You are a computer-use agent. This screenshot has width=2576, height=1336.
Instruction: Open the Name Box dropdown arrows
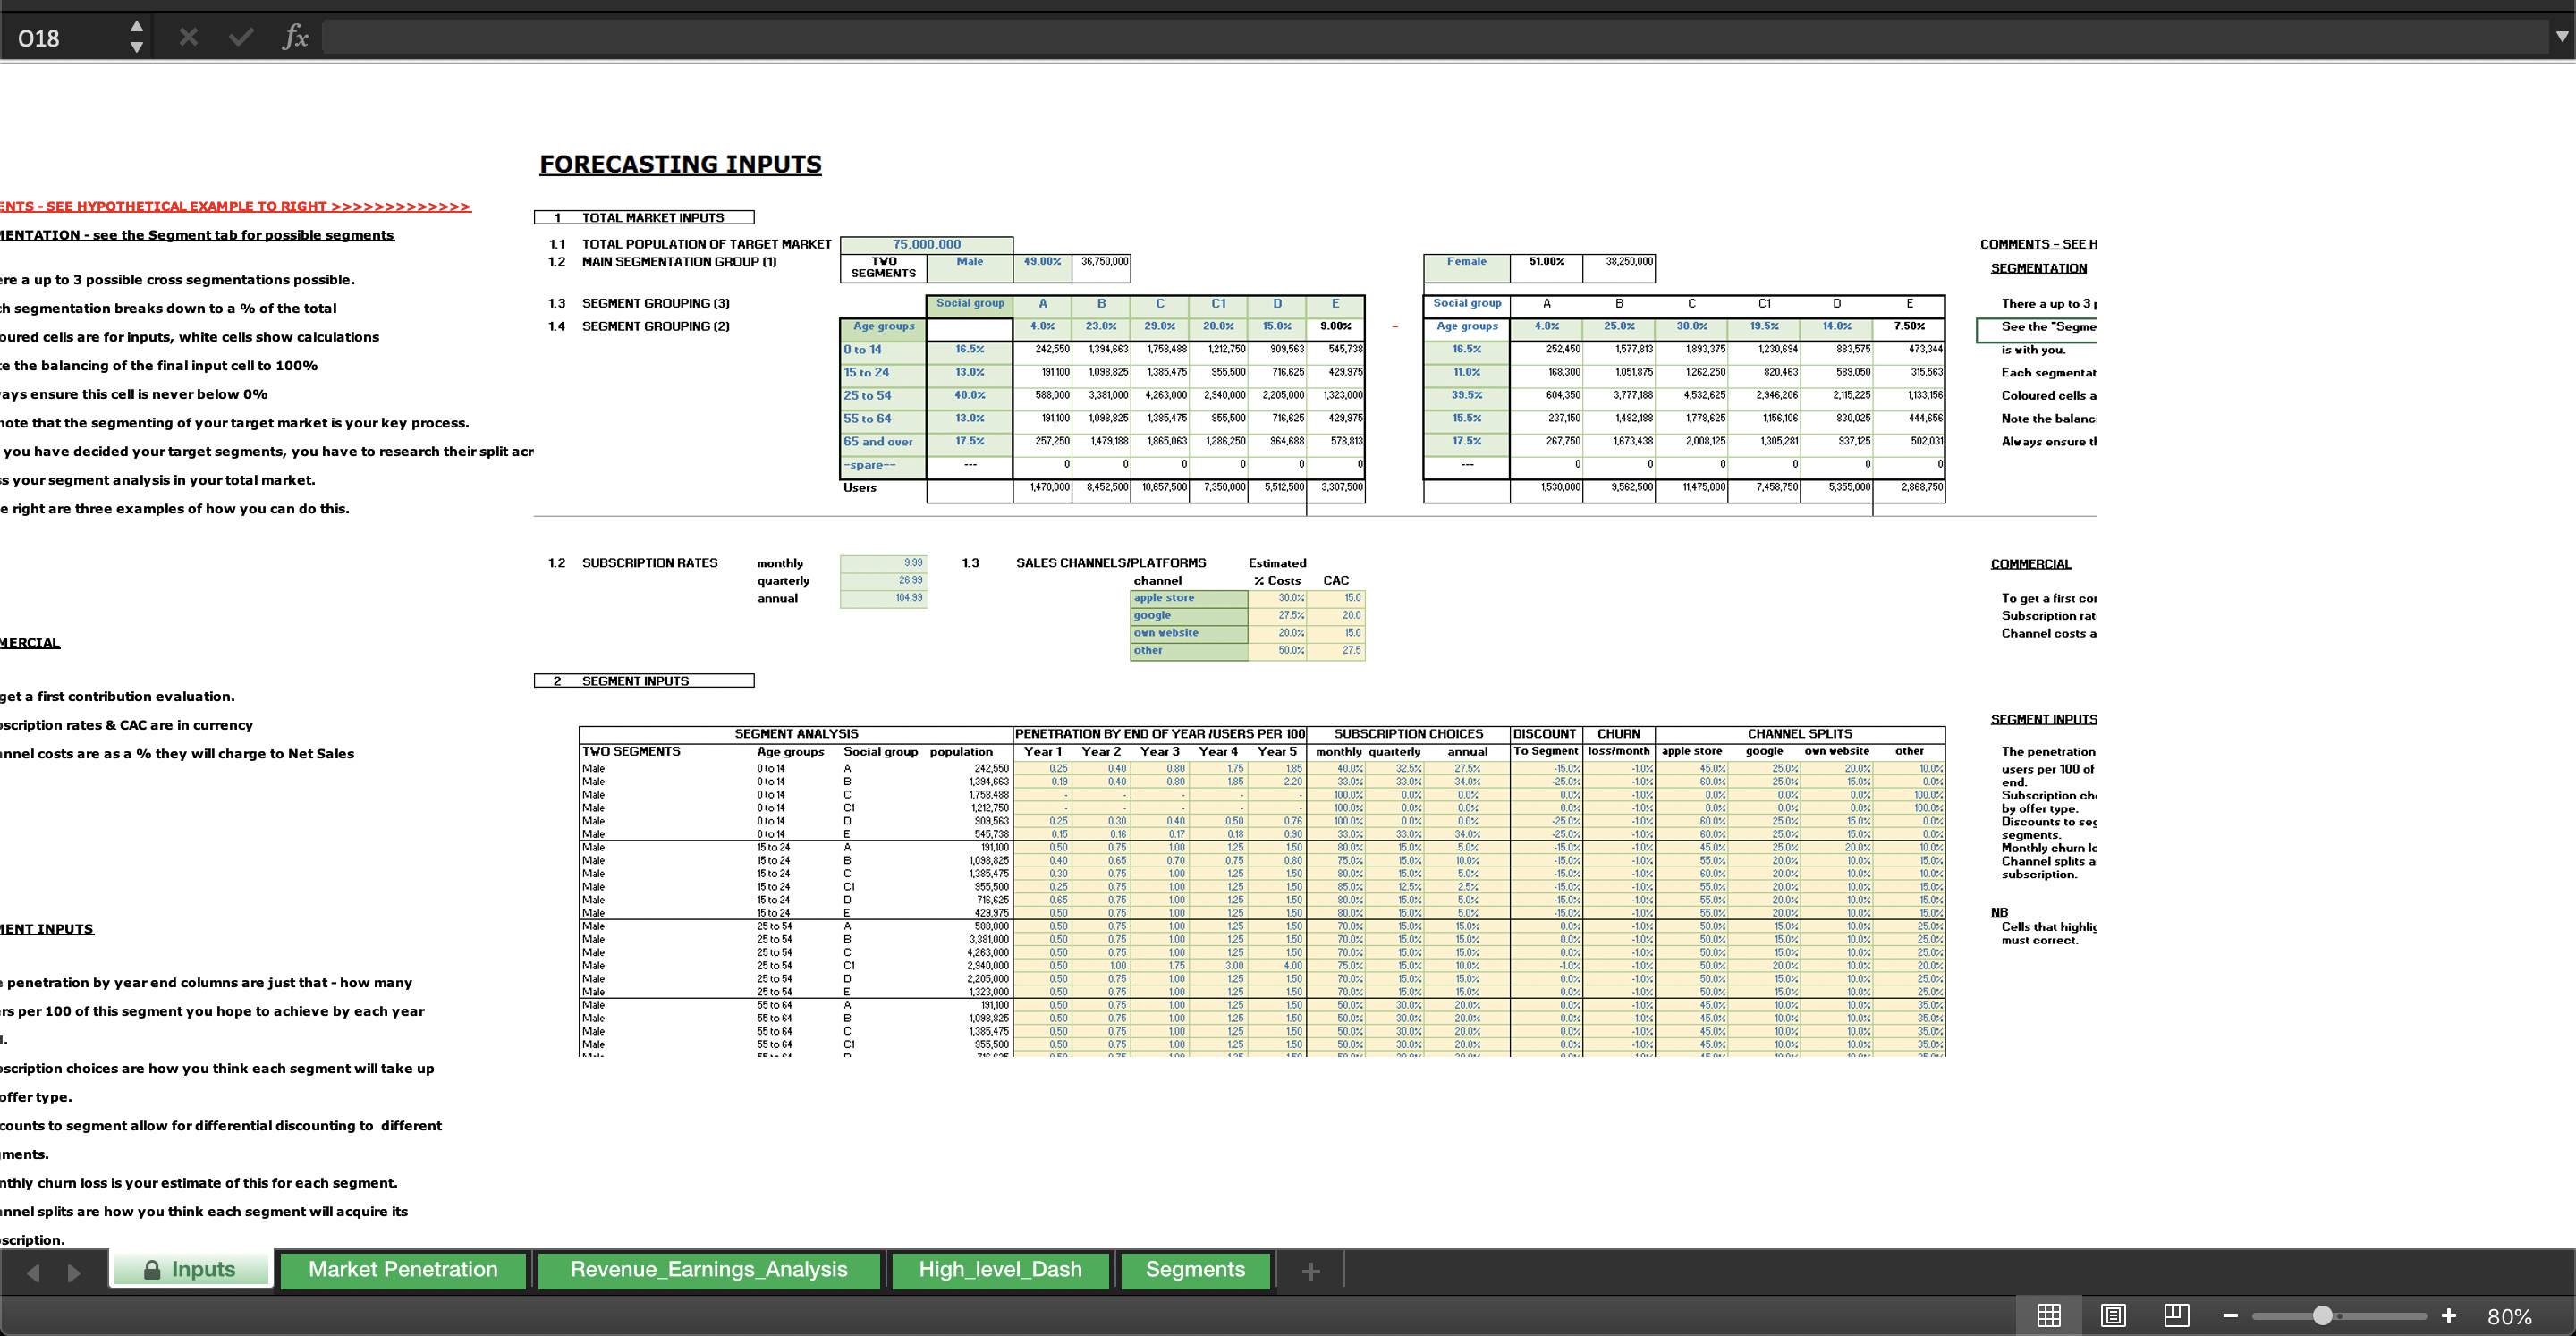(x=137, y=37)
